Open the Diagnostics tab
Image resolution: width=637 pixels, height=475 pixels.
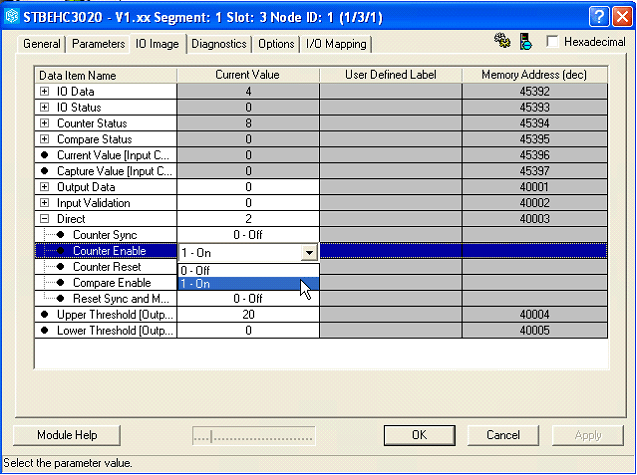219,44
